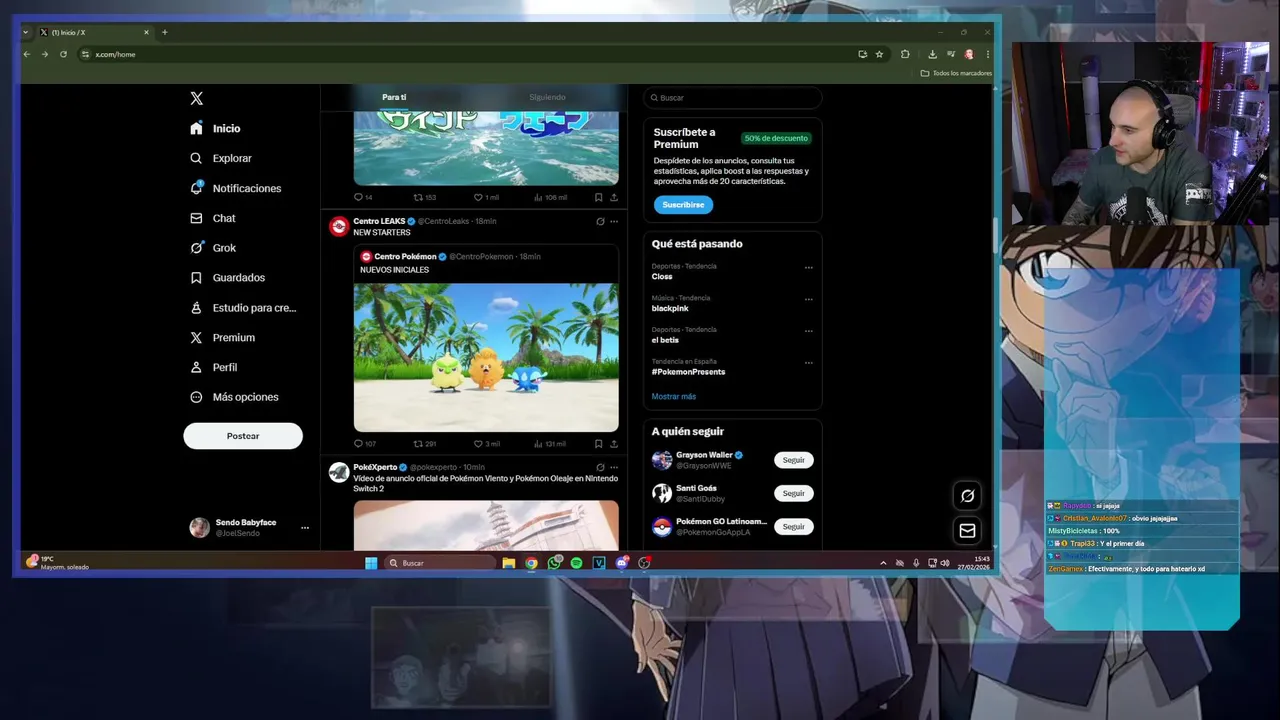The height and width of the screenshot is (720, 1280).
Task: Click the X search field Buscar
Action: pyautogui.click(x=733, y=97)
